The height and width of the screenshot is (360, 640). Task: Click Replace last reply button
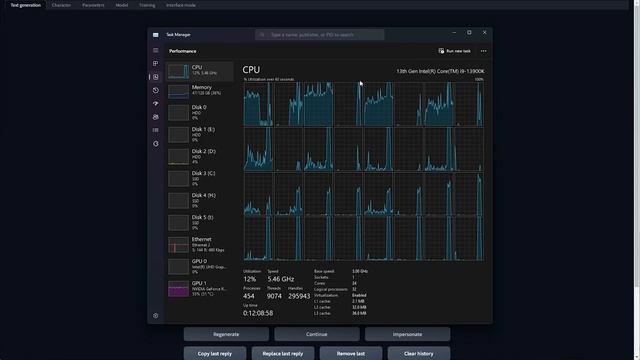[283, 353]
